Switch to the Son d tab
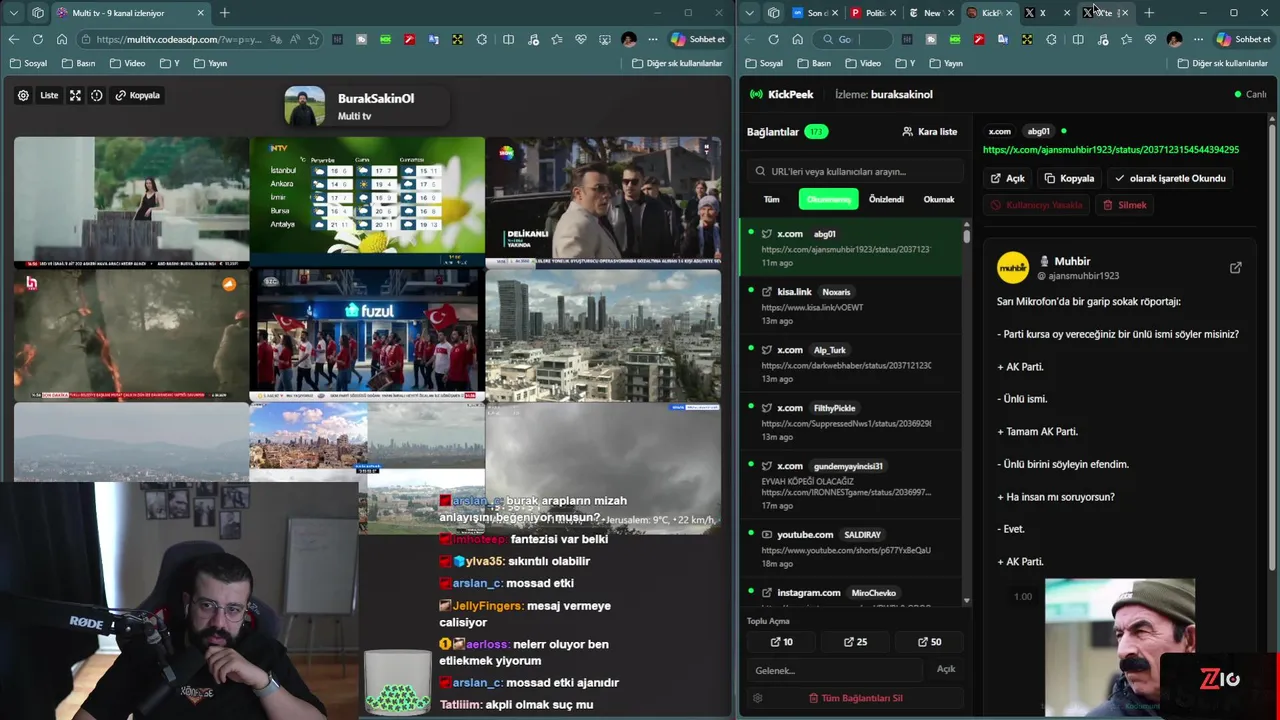Image resolution: width=1280 pixels, height=720 pixels. [814, 13]
